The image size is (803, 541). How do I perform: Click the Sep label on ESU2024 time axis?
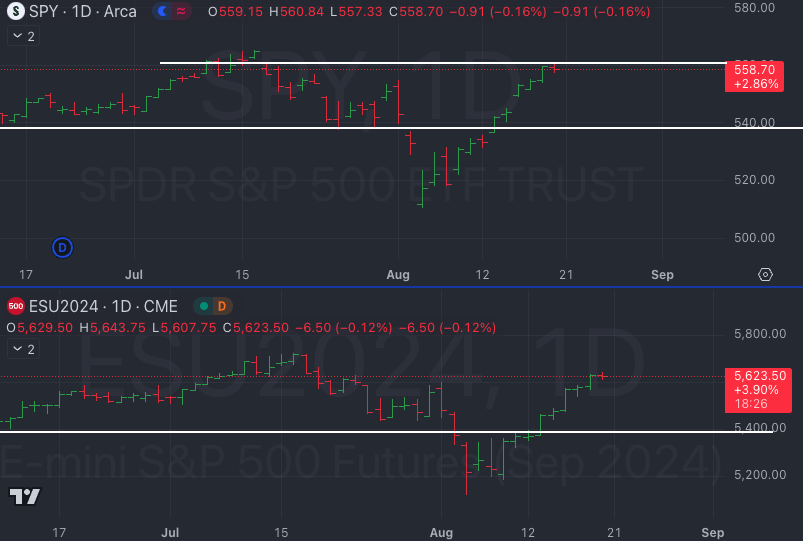[712, 533]
